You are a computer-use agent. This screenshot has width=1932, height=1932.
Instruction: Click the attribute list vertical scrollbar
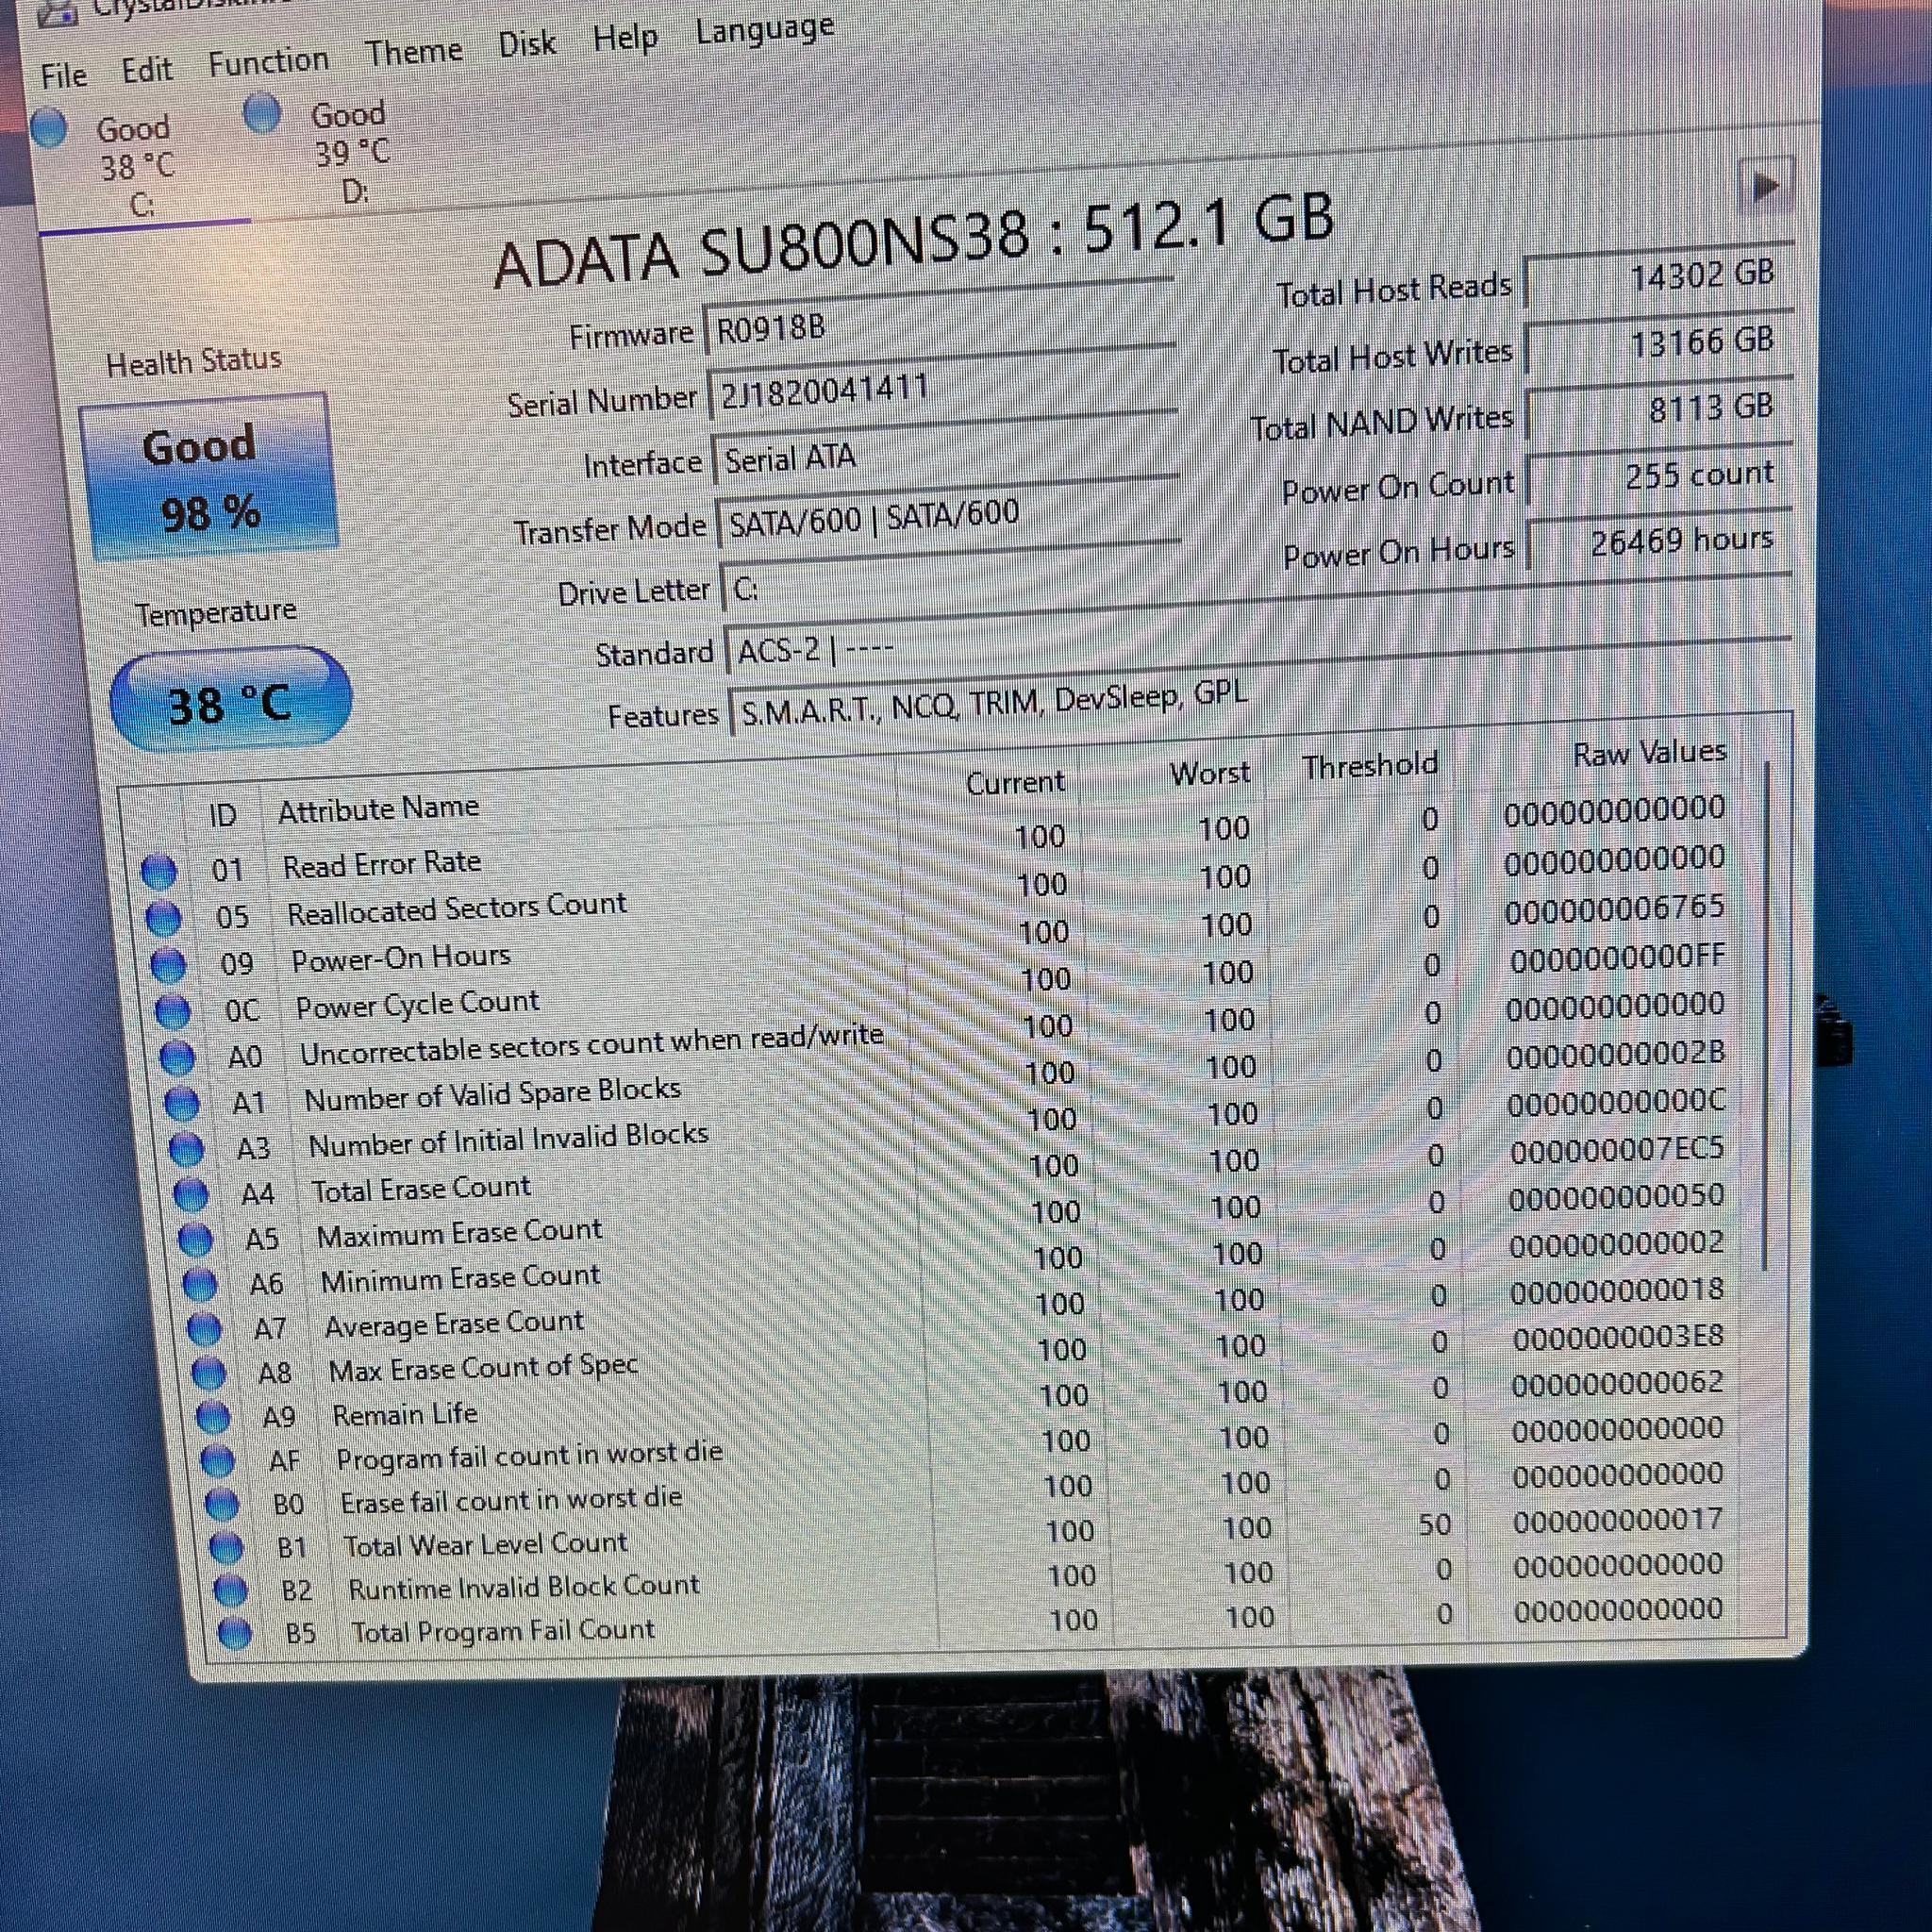(1764, 1015)
